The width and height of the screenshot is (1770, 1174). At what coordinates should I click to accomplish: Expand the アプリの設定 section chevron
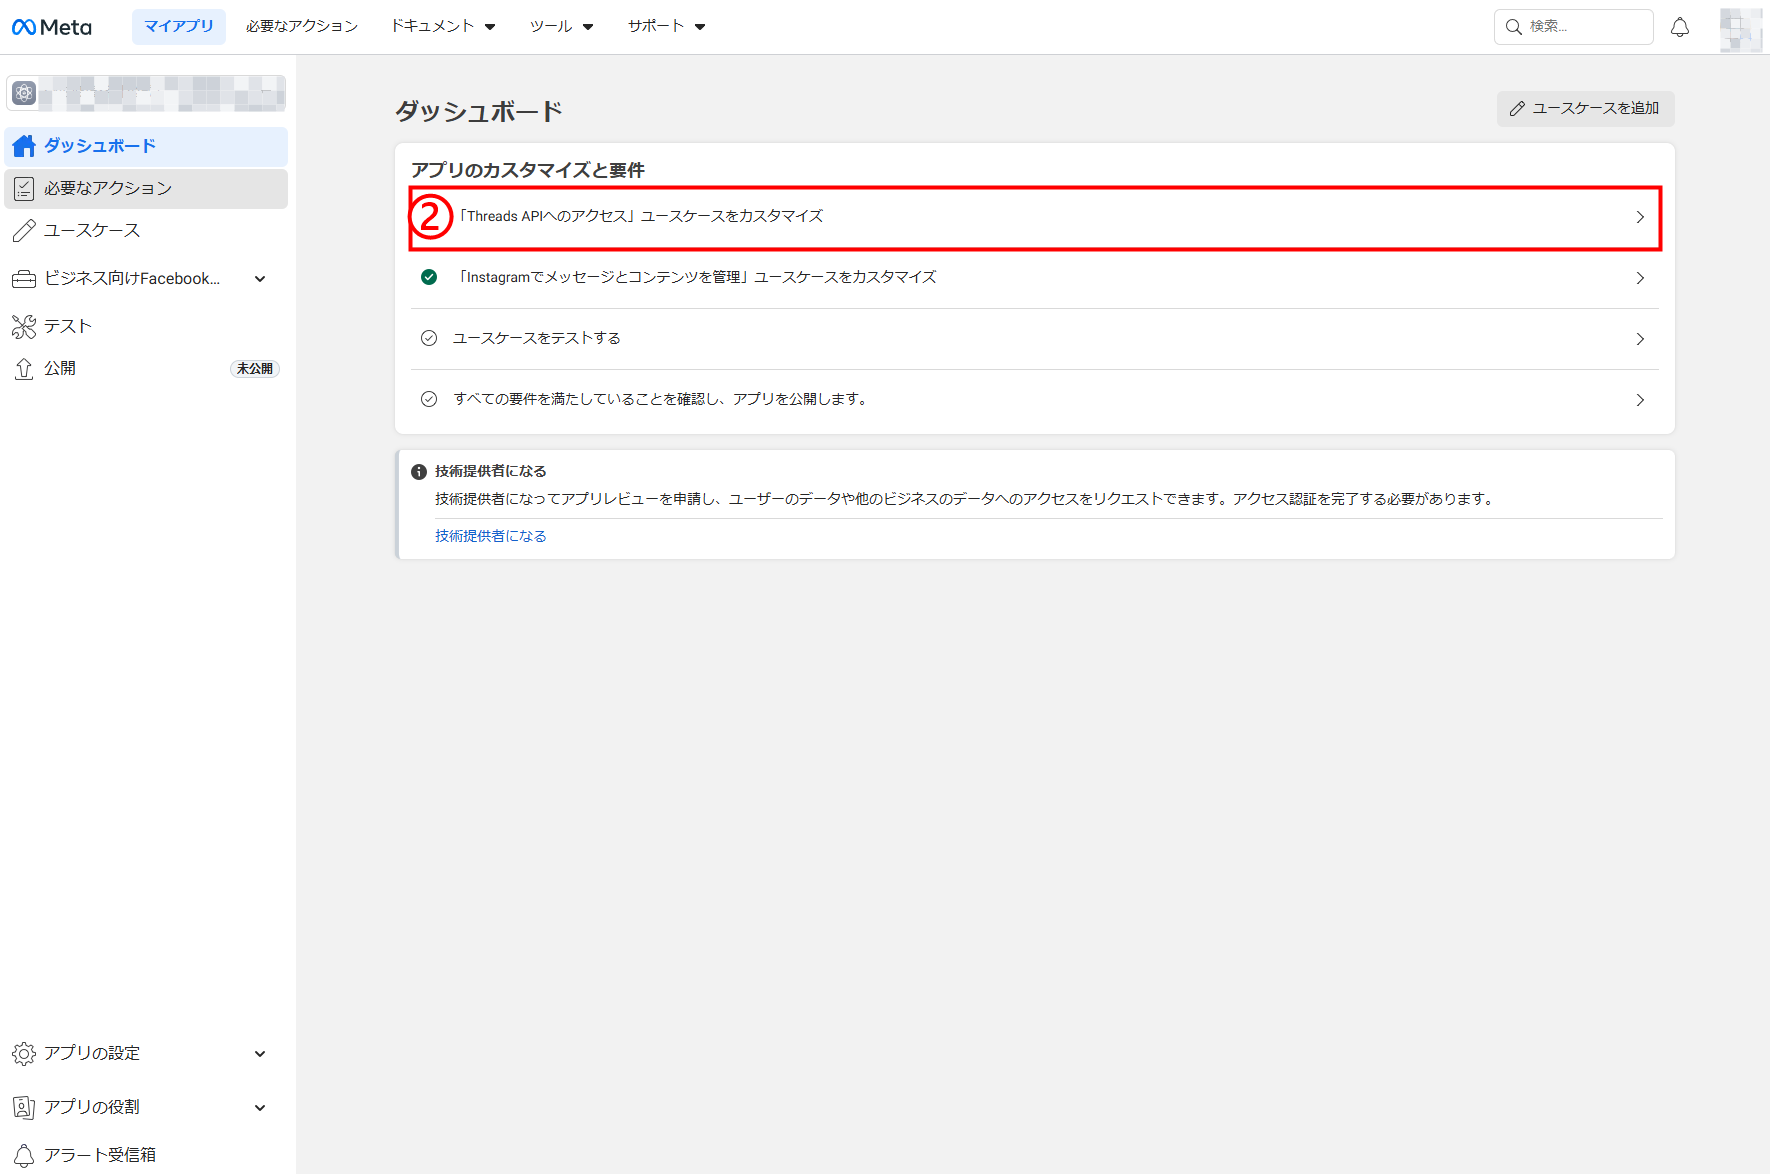260,1054
